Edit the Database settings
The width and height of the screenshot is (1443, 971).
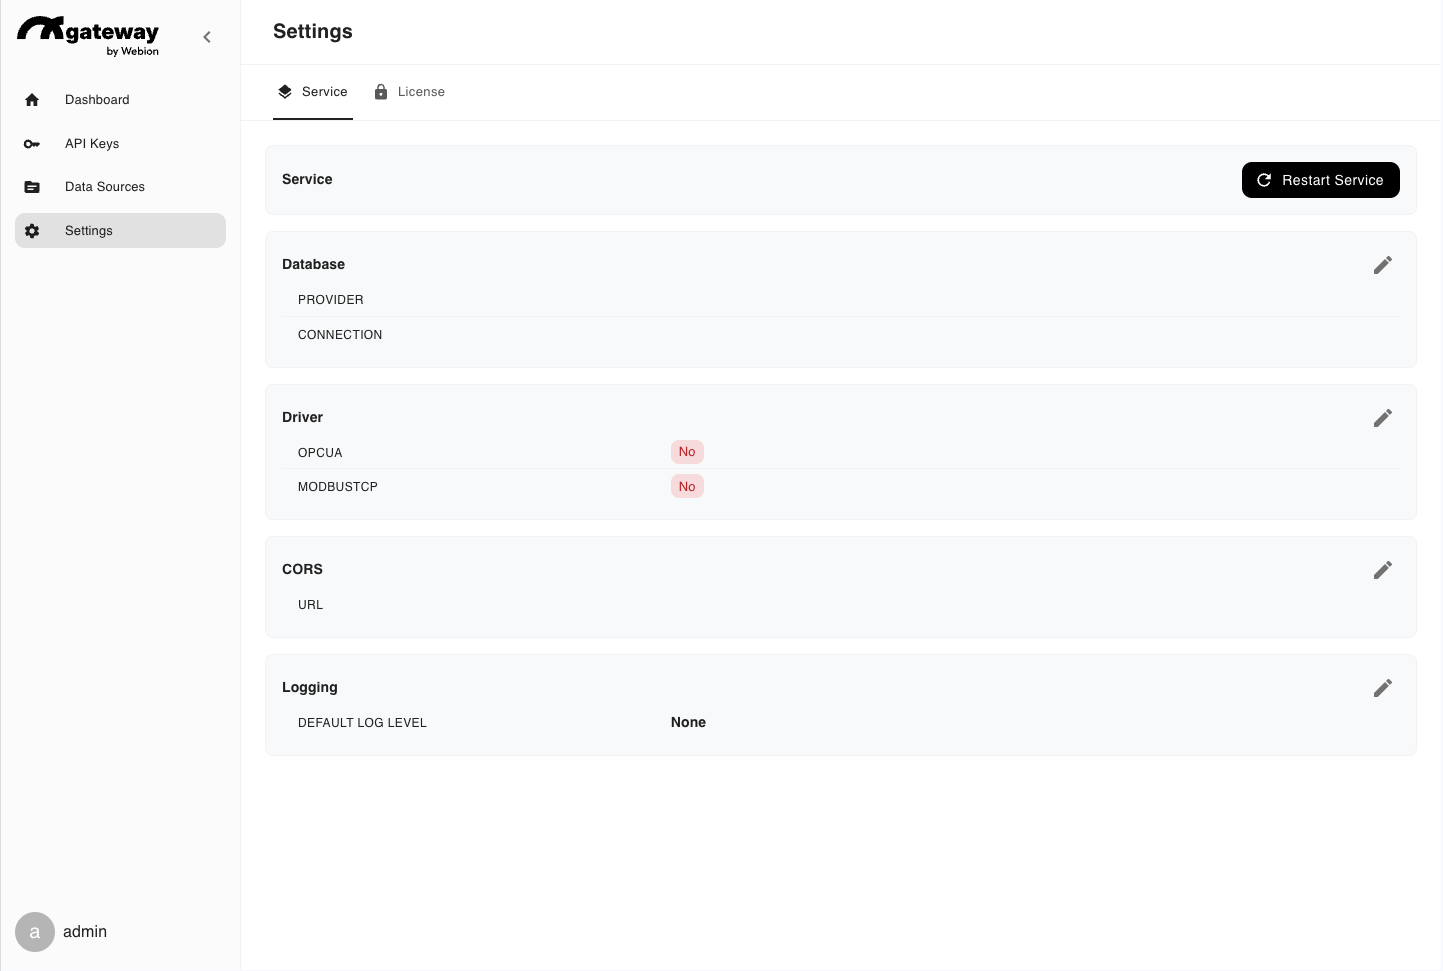tap(1382, 265)
